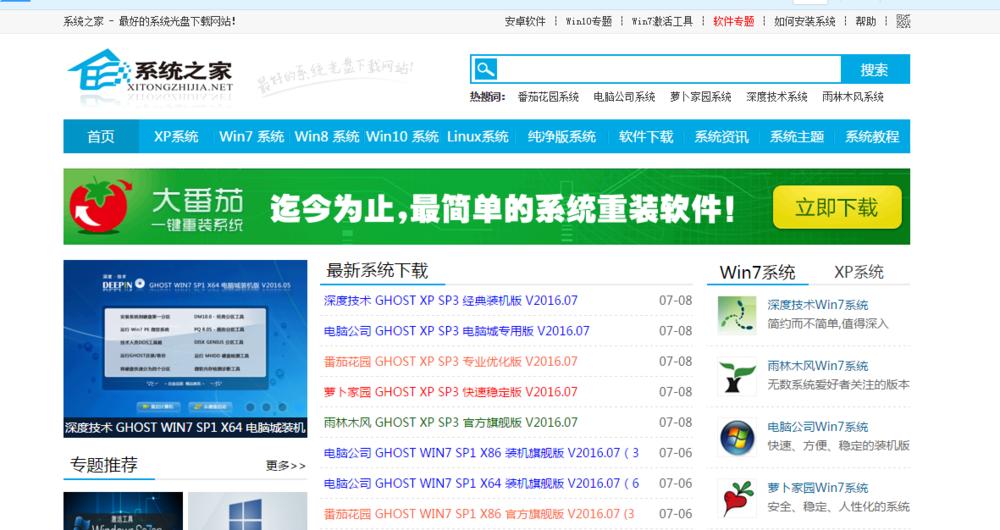This screenshot has height=530, width=1000.
Task: Click the DEEPIN GHOST WIN7 slideshow image
Action: click(x=186, y=339)
